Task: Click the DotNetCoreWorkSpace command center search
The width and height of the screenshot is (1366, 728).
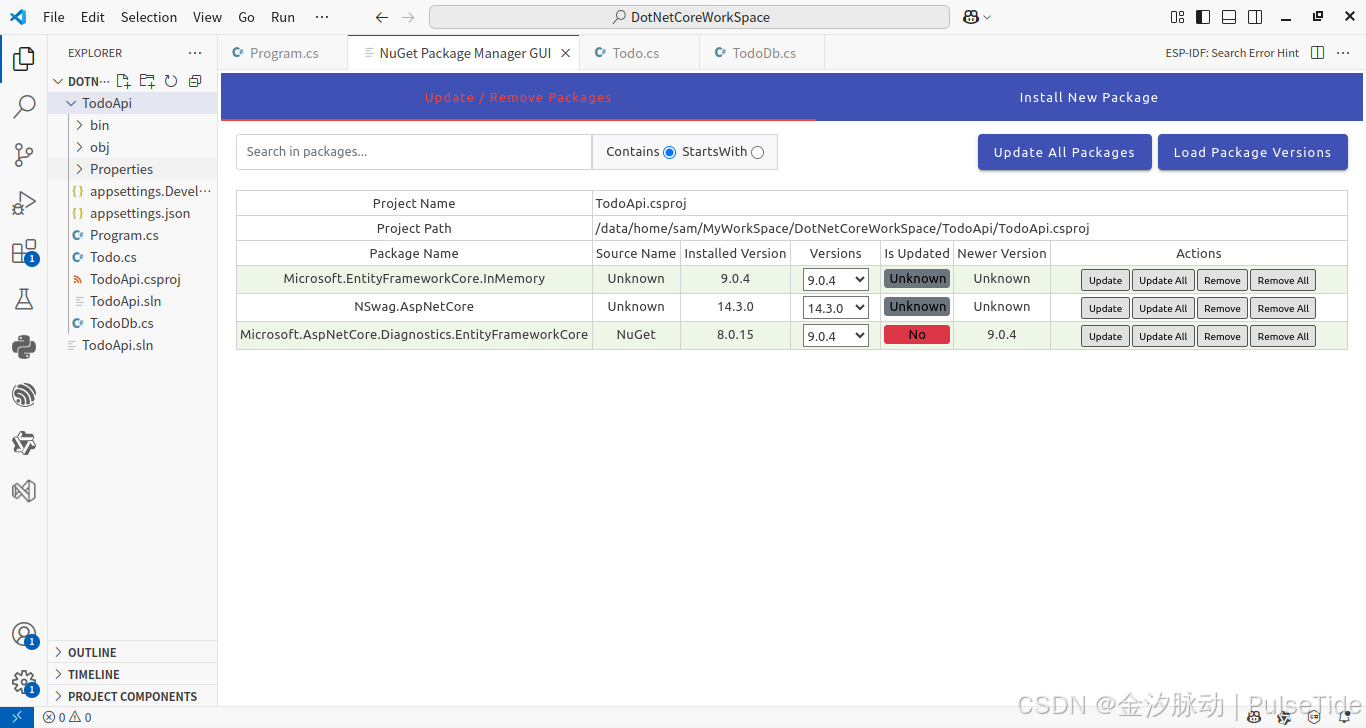Action: pyautogui.click(x=689, y=17)
